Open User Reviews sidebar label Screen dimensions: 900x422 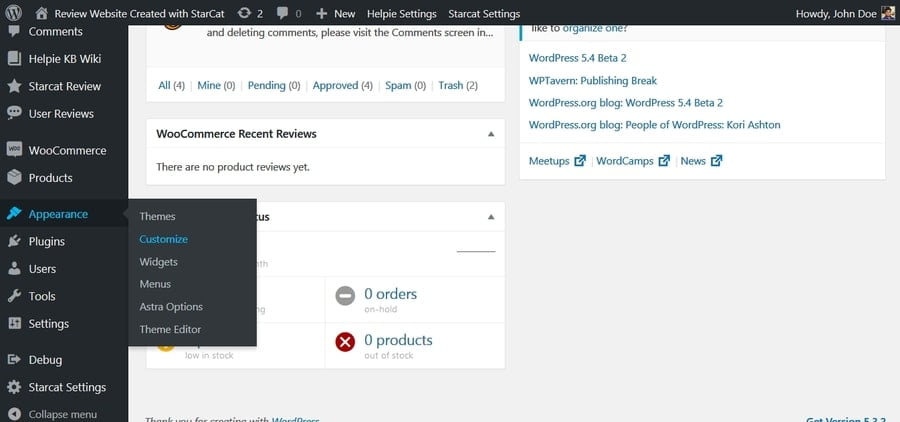[61, 114]
